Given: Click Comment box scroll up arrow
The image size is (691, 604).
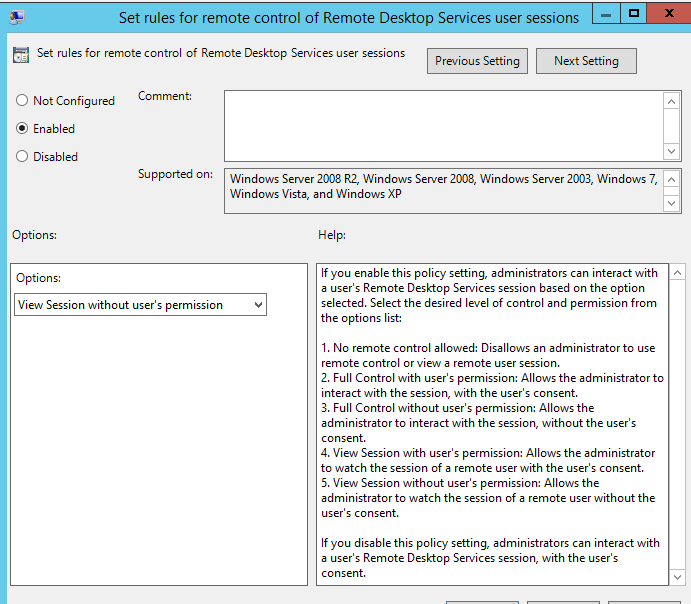Looking at the screenshot, I should click(x=672, y=100).
